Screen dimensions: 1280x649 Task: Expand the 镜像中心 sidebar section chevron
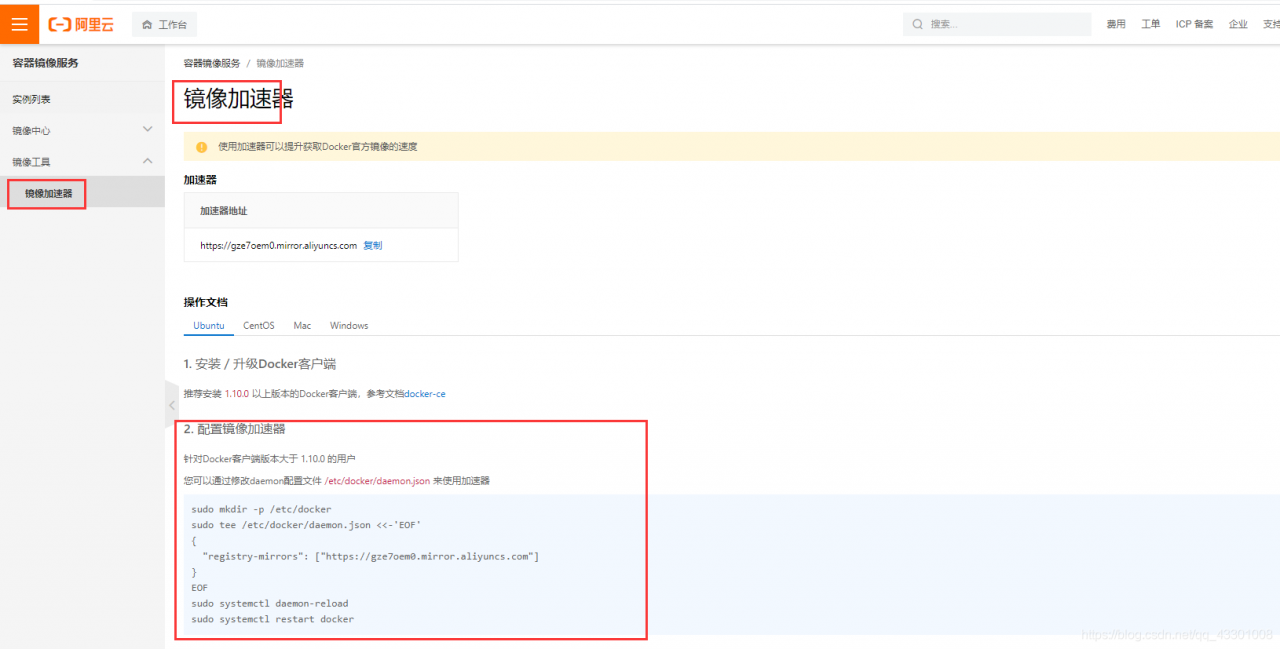[x=147, y=130]
